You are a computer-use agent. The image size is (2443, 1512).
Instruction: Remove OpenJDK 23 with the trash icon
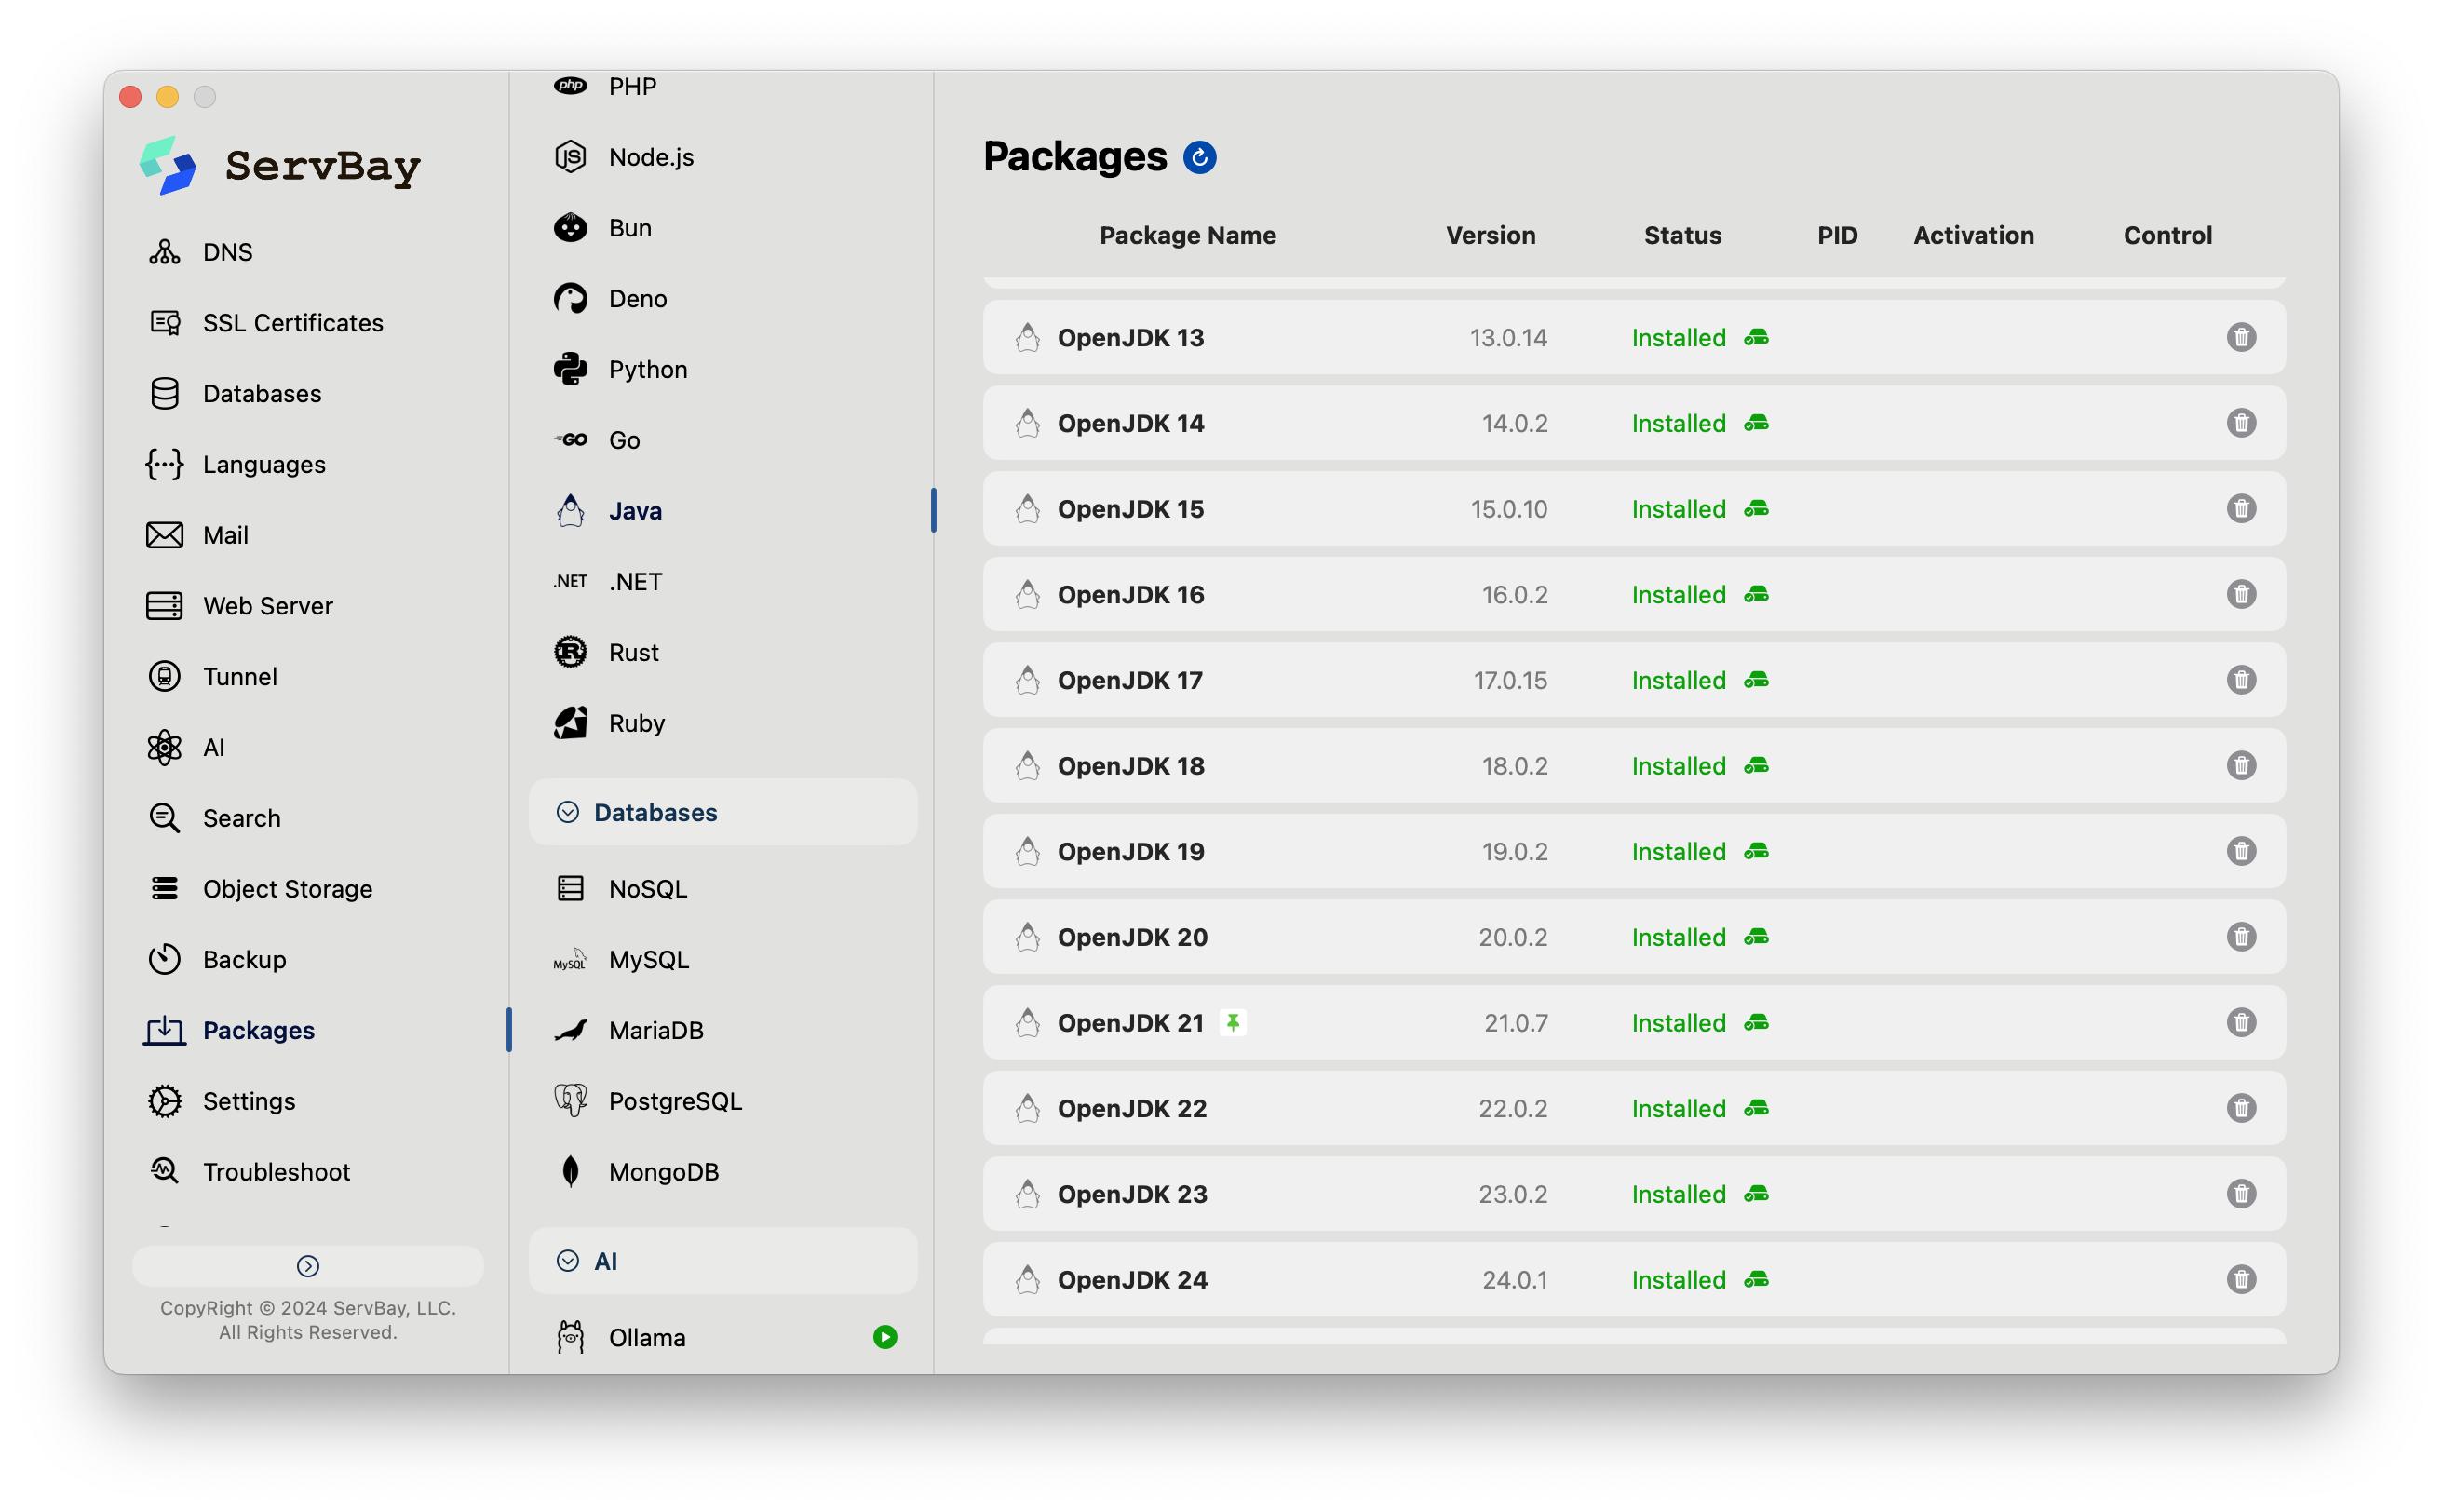2240,1194
